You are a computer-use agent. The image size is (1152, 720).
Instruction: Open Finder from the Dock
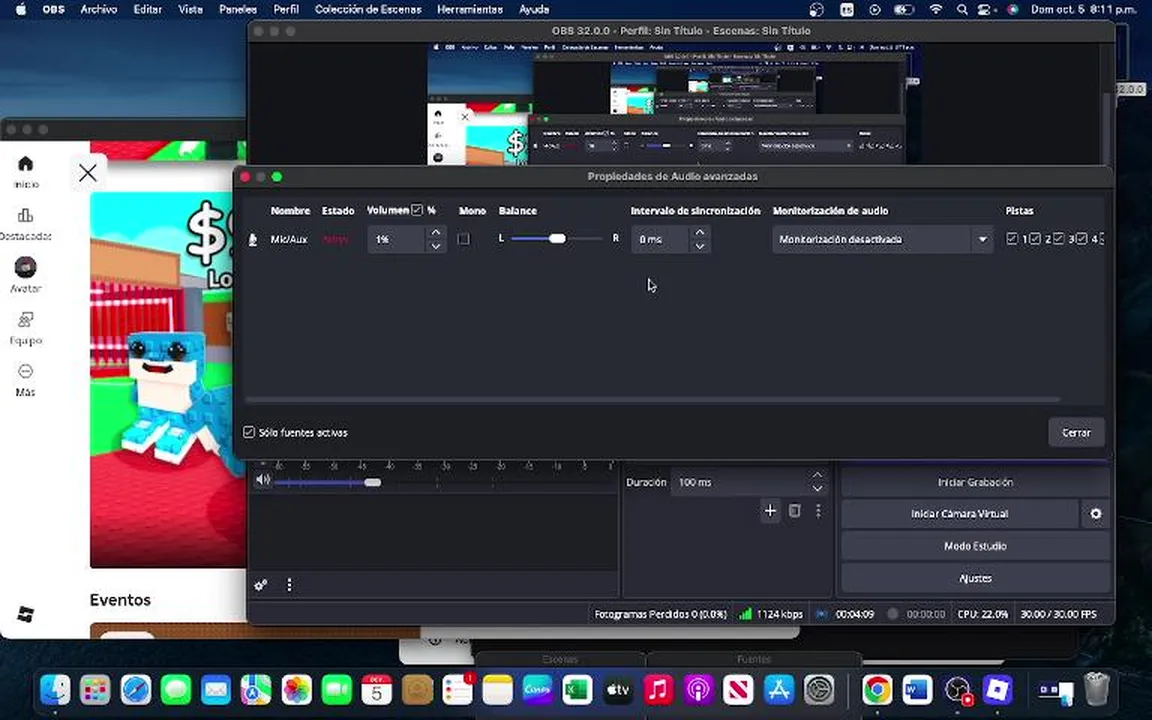point(56,690)
